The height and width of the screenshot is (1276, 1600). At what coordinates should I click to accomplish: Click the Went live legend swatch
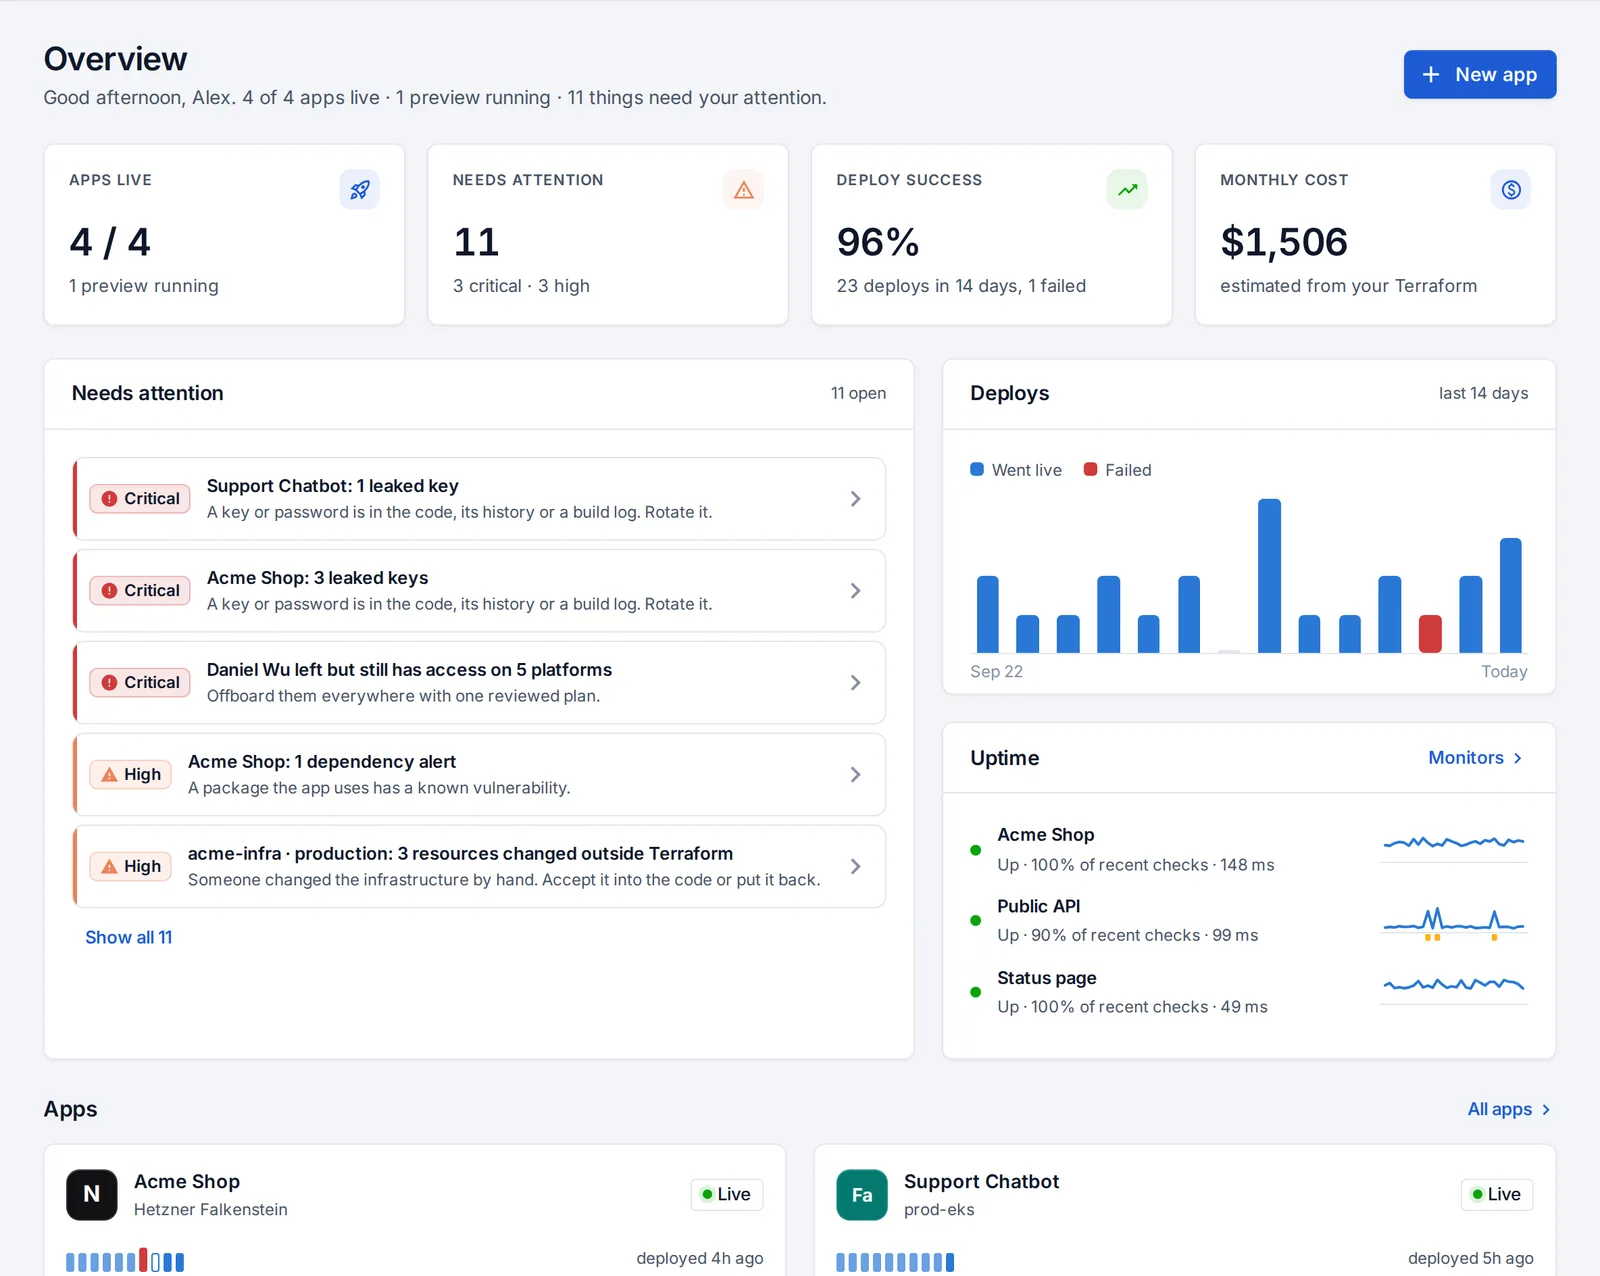click(977, 470)
